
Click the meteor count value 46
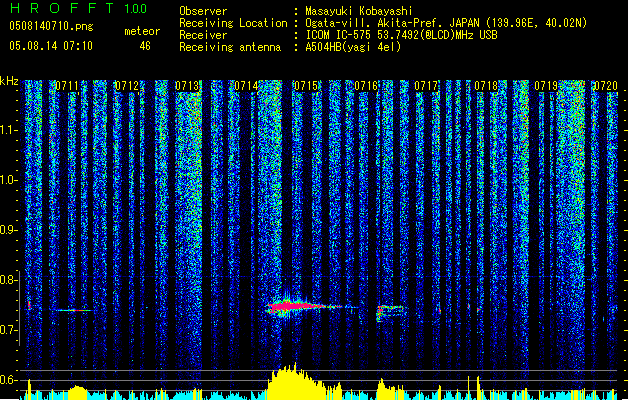(x=145, y=46)
